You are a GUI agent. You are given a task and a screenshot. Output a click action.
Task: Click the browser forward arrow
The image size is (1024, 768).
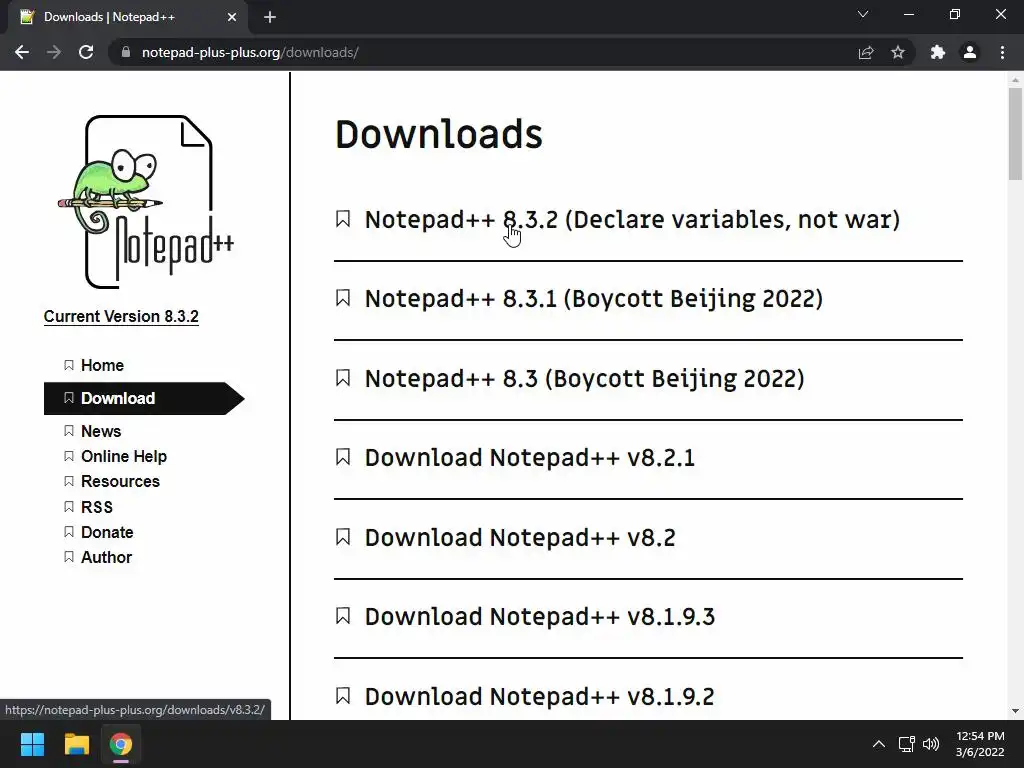pos(54,52)
